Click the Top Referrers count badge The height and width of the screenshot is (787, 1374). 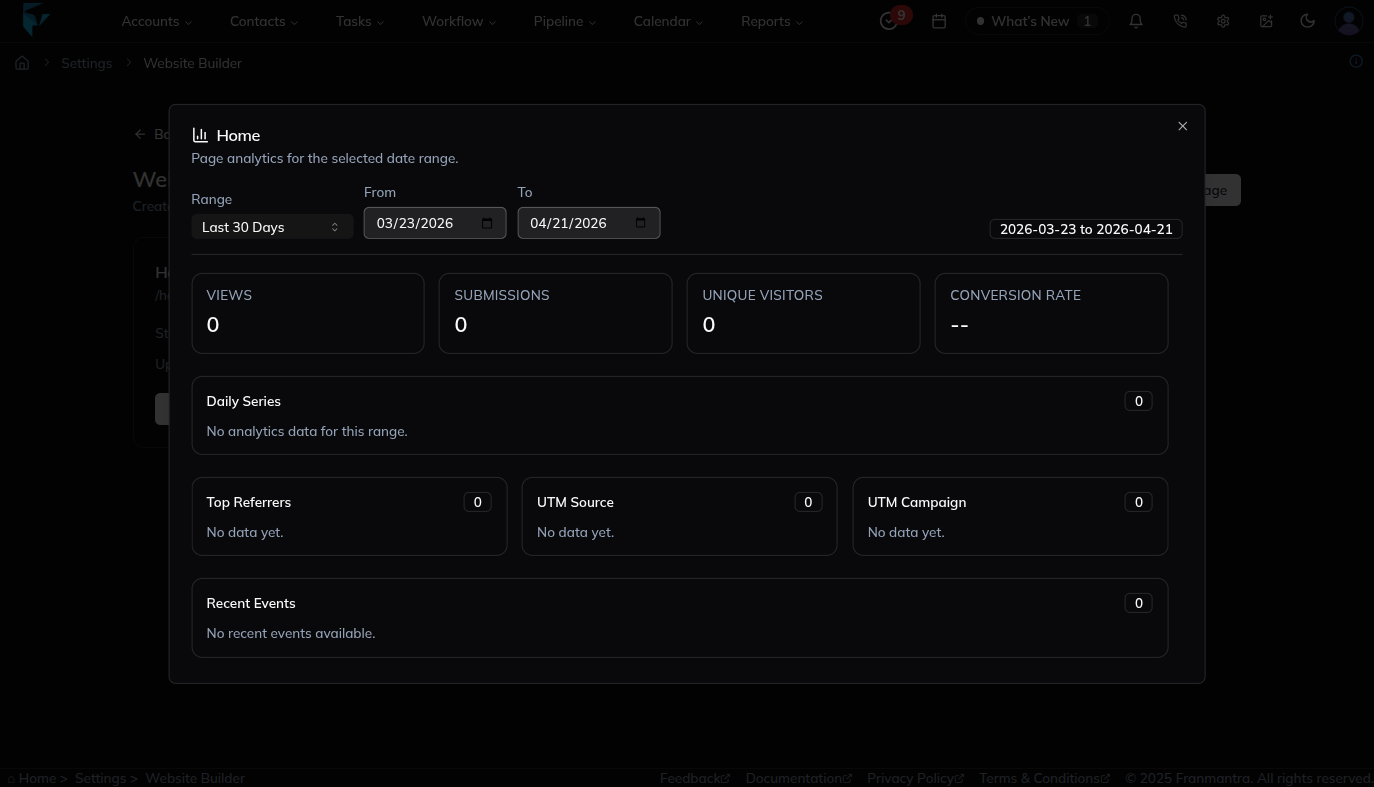click(477, 502)
